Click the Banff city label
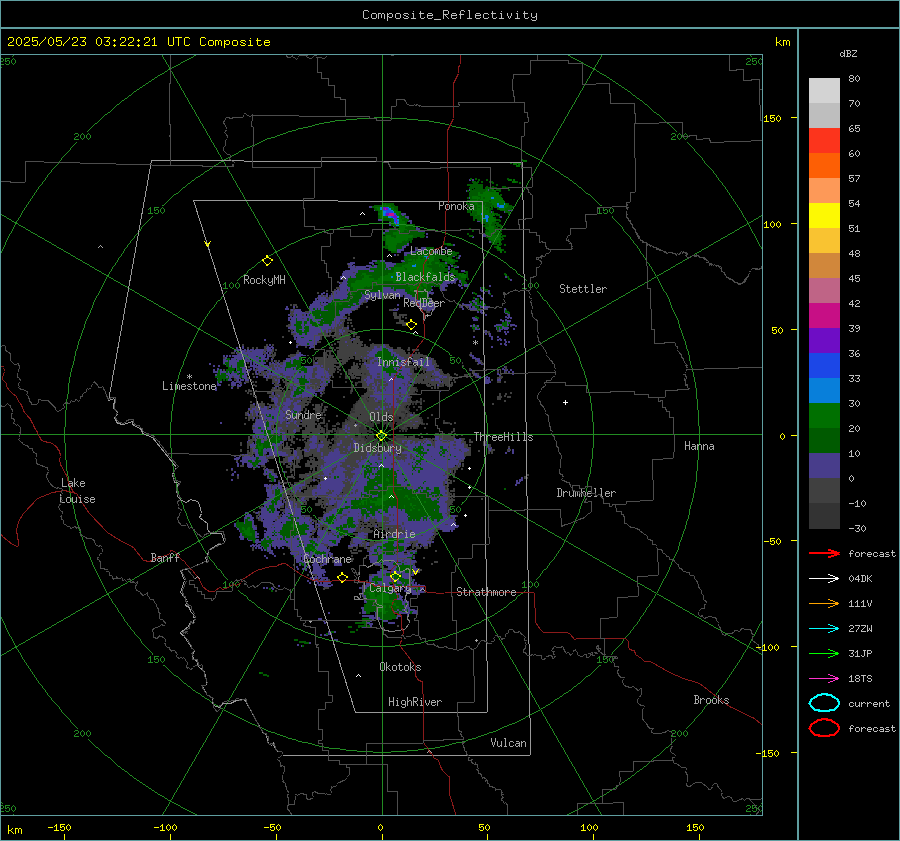The width and height of the screenshot is (900, 841). (x=165, y=557)
